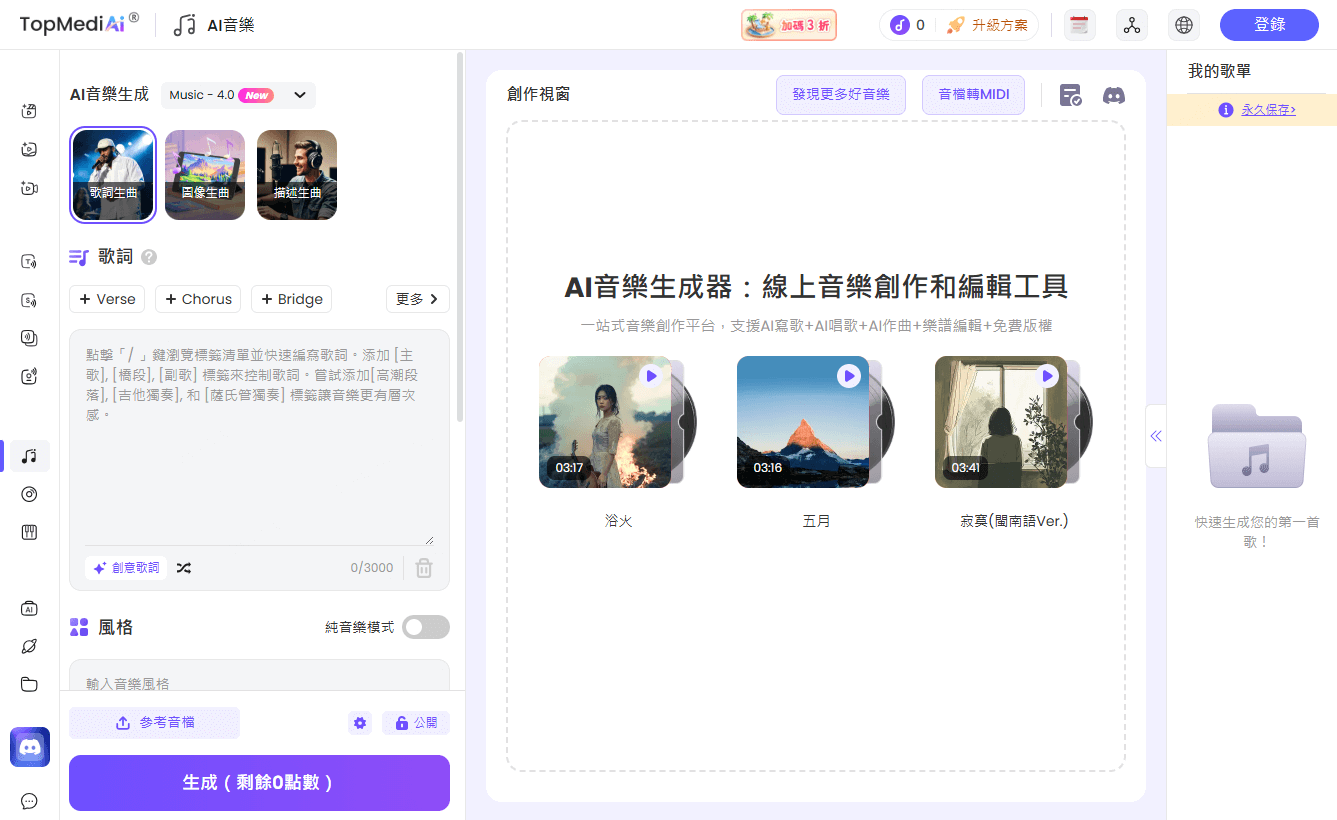Click the 加碼3折 promo banner
This screenshot has width=1337, height=820.
point(789,25)
